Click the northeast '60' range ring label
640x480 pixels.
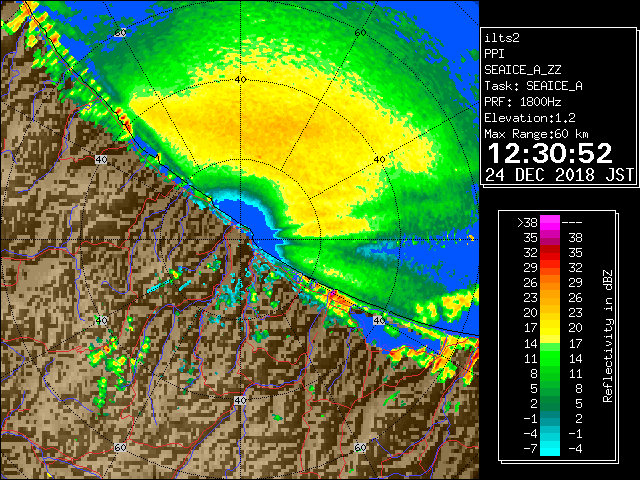pyautogui.click(x=360, y=33)
